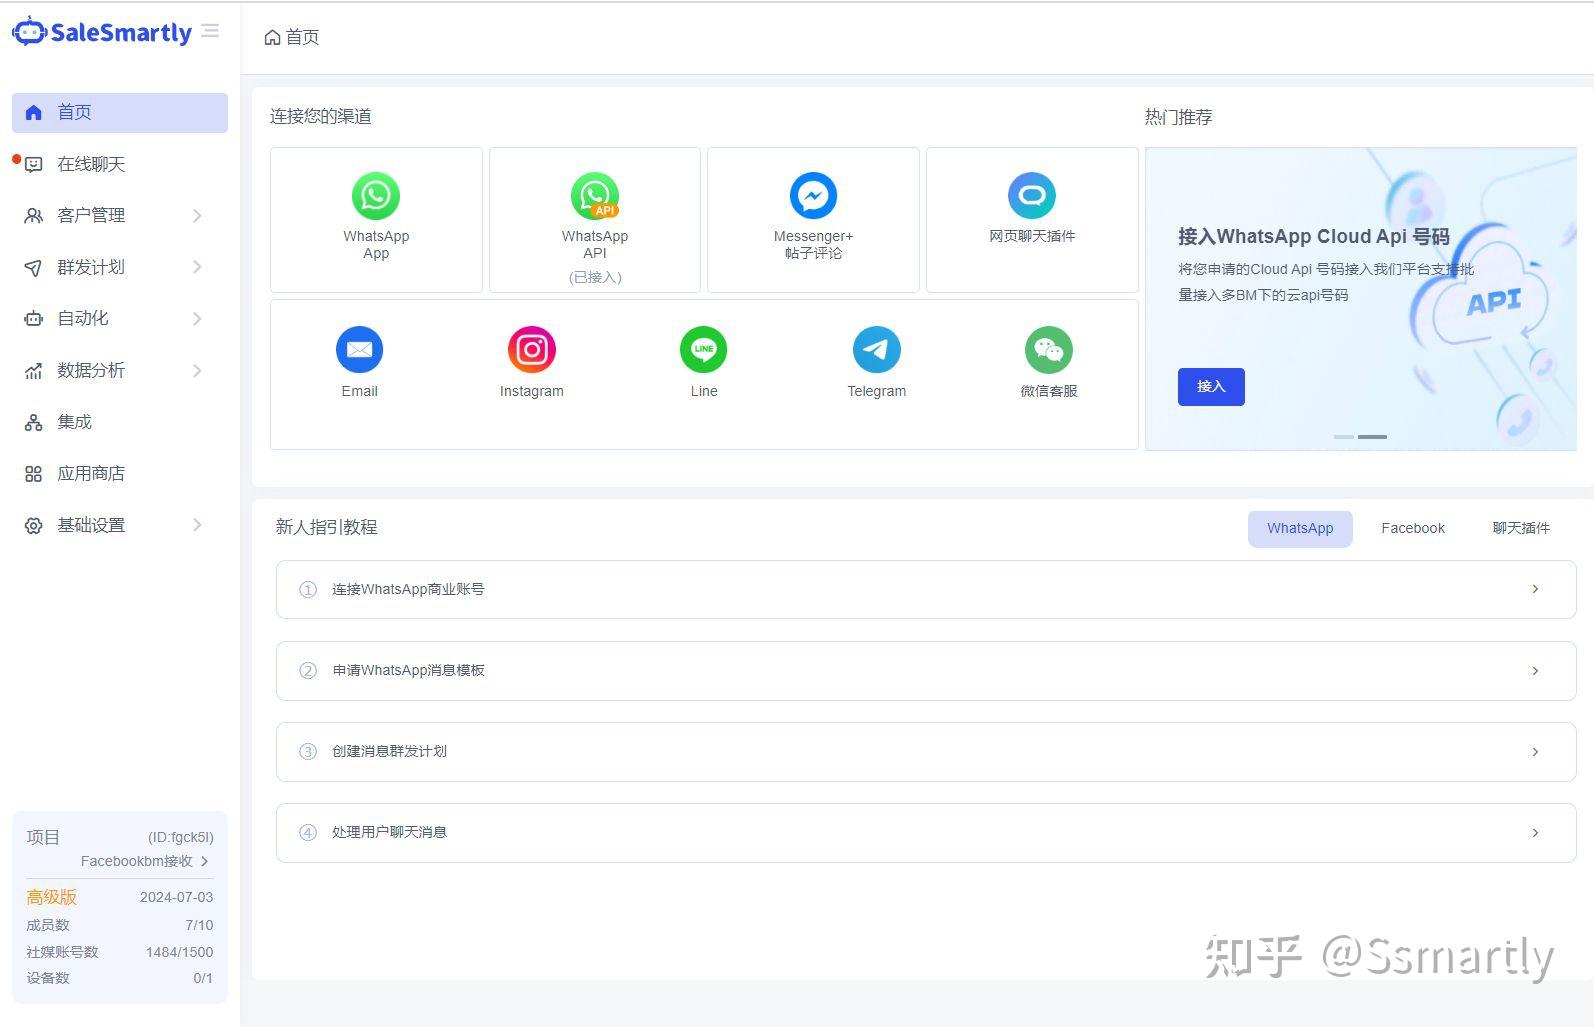This screenshot has height=1027, width=1594.
Task: Open the 网页聊天插件 chat widget icon
Action: pyautogui.click(x=1032, y=195)
